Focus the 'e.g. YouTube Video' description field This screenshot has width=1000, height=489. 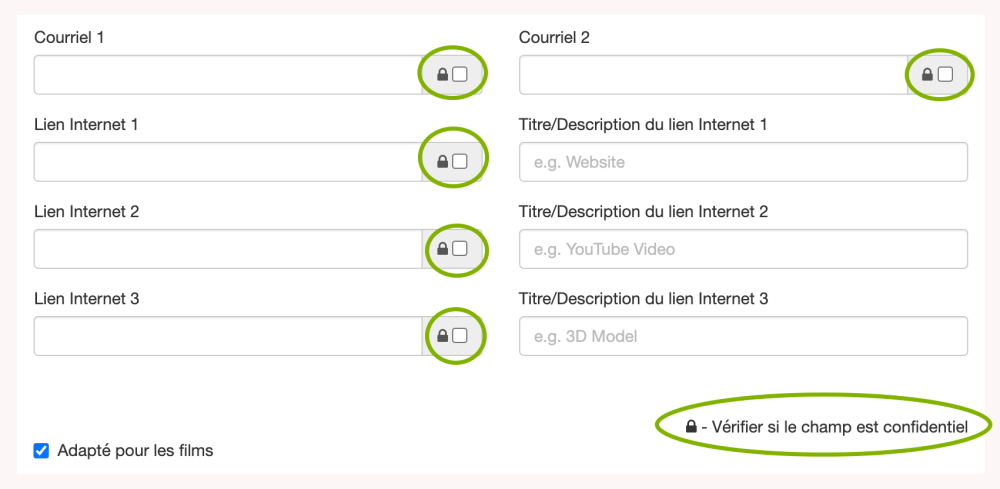coord(743,249)
